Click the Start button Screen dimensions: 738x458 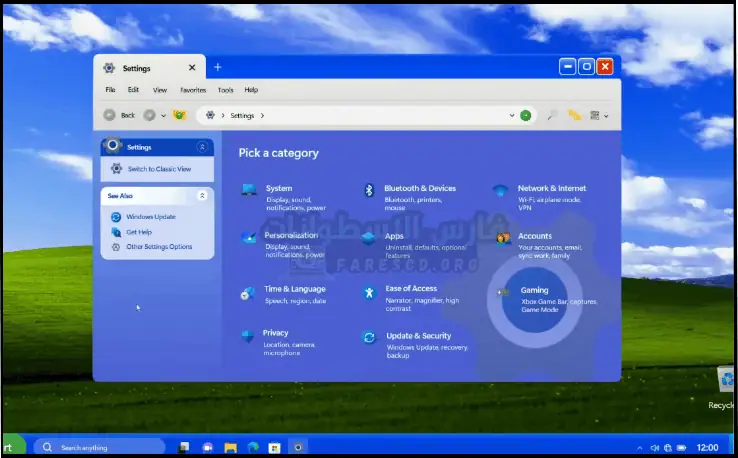[13, 446]
